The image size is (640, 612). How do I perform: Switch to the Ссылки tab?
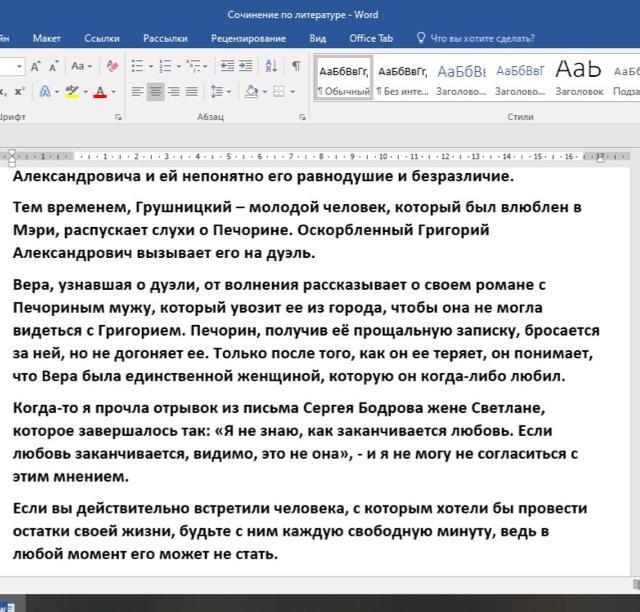tap(102, 38)
